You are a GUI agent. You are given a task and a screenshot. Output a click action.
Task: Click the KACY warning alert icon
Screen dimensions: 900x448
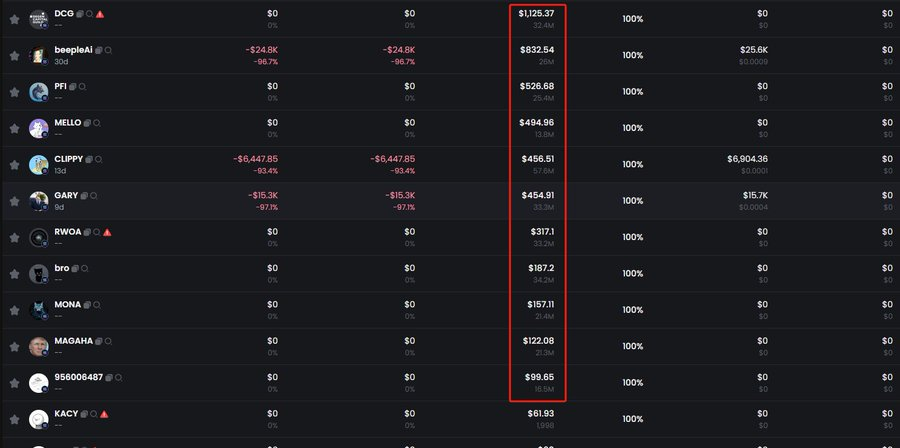104,414
